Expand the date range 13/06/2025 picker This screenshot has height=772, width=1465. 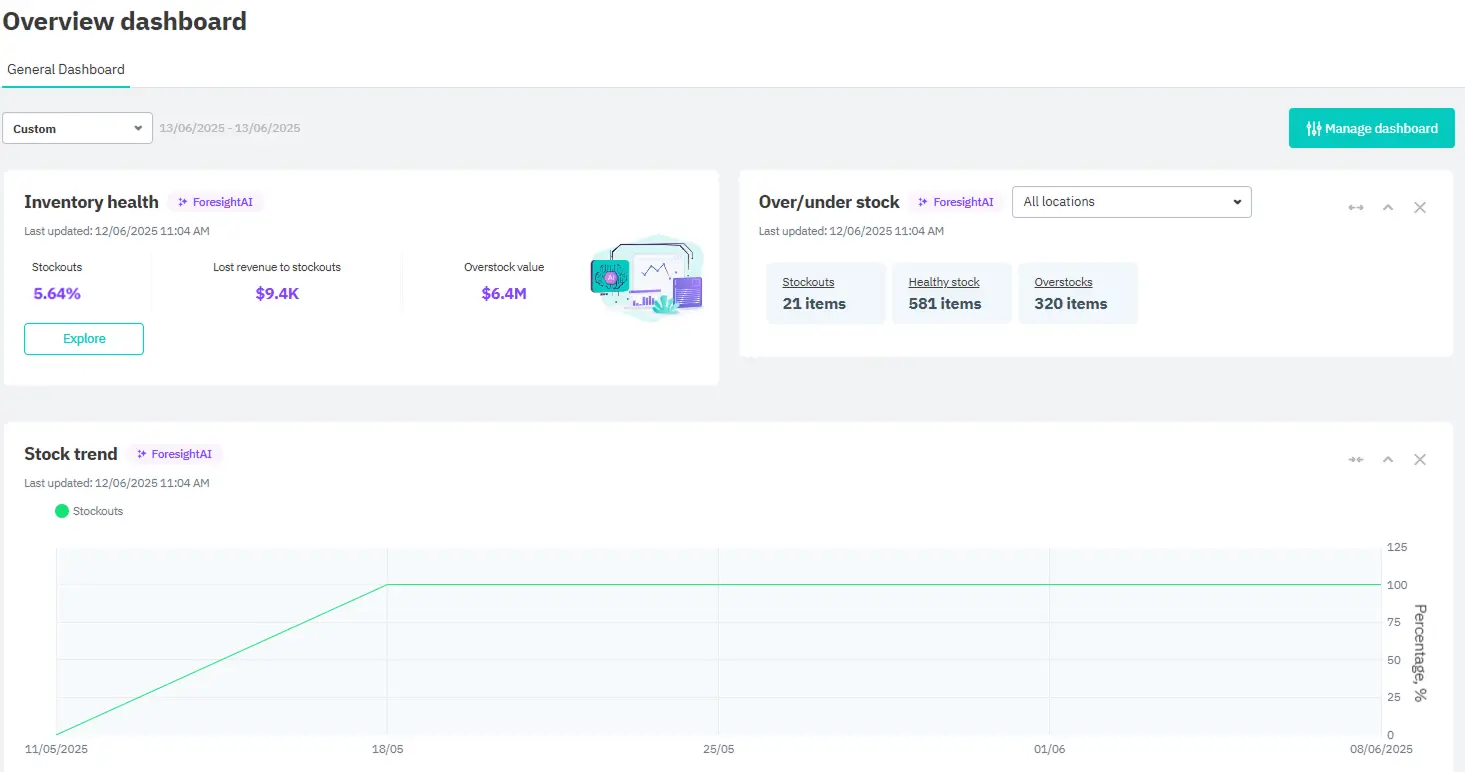229,128
